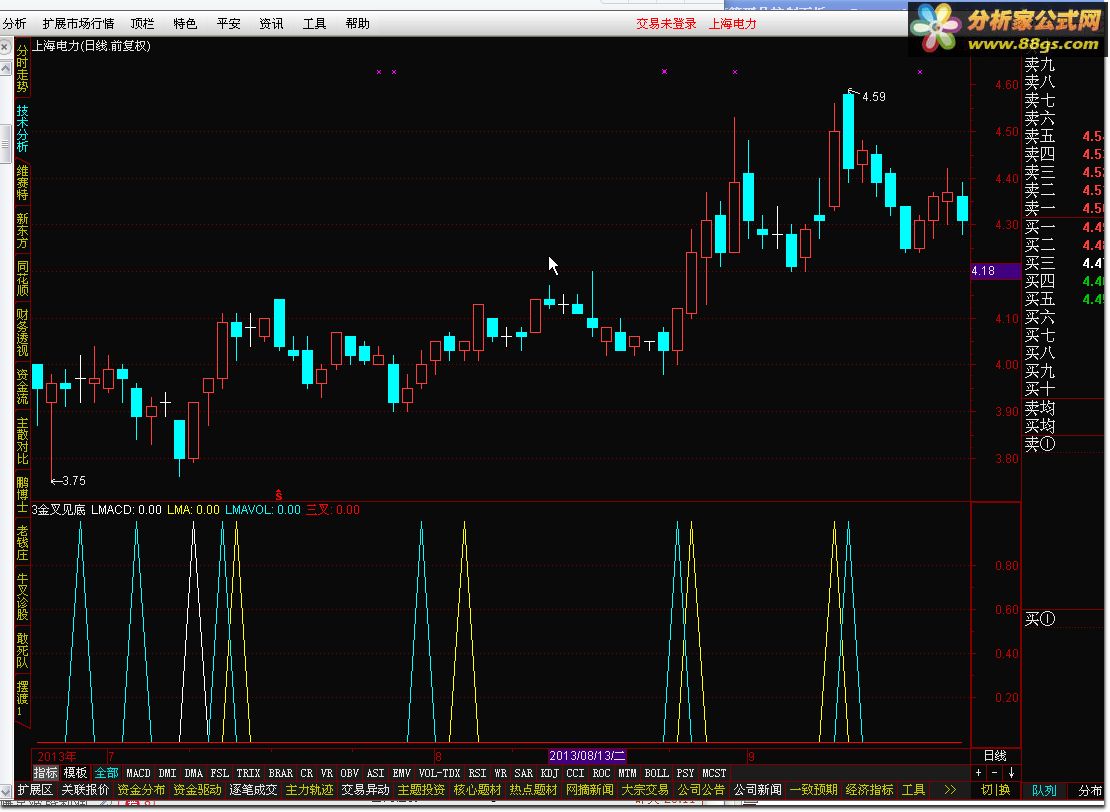
Task: Apply BOLL indicator
Action: [x=656, y=773]
